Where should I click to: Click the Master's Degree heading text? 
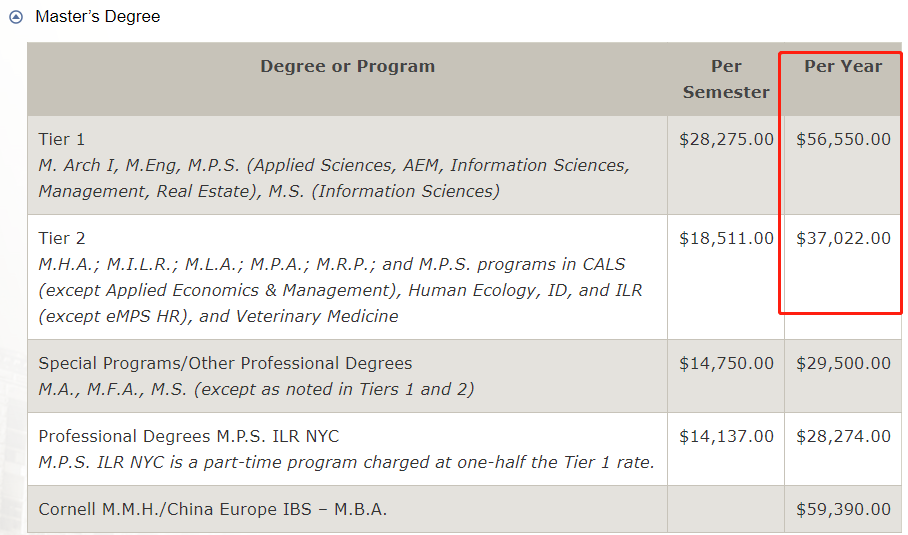(x=97, y=16)
